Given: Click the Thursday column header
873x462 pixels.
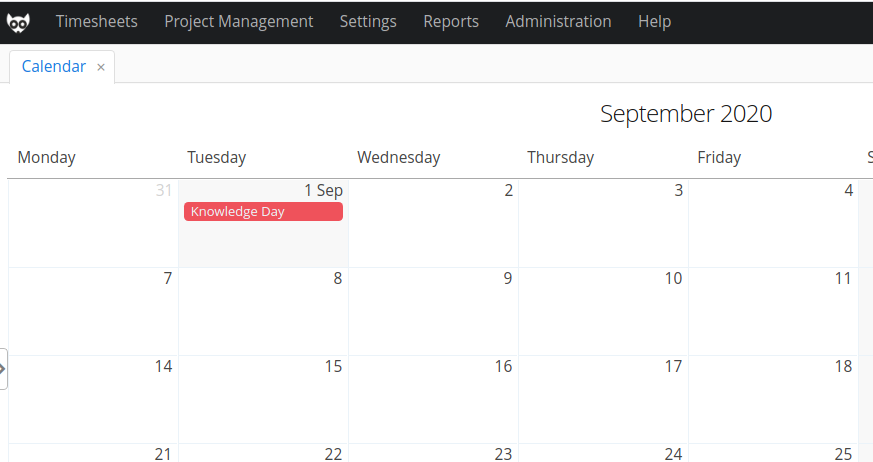Looking at the screenshot, I should 561,158.
